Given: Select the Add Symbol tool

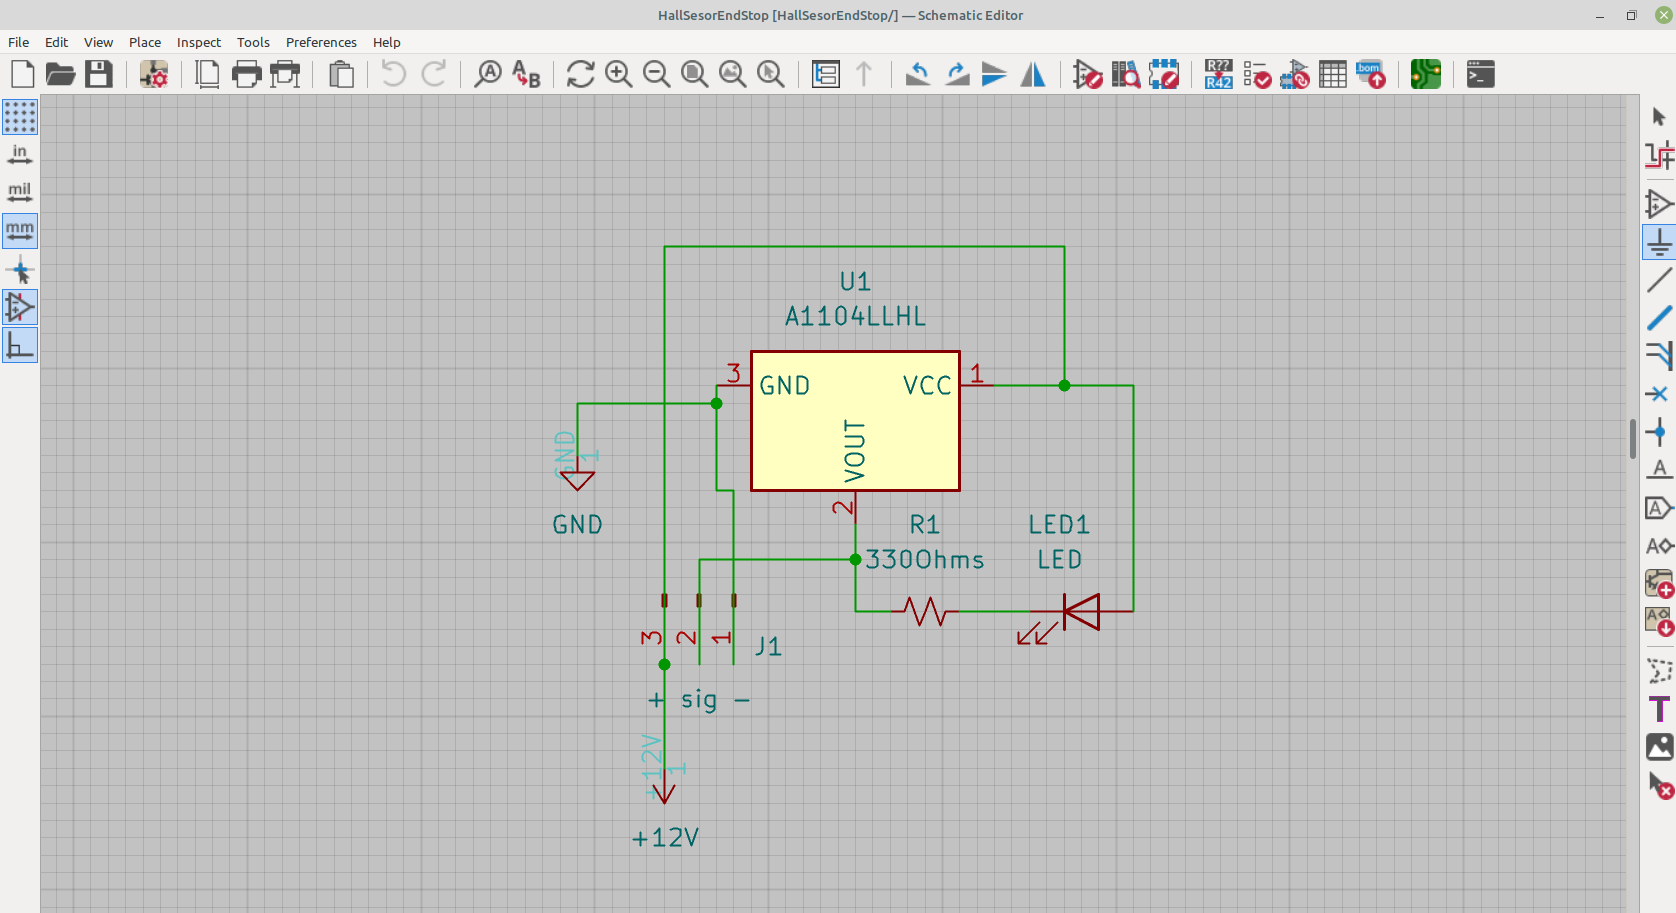Looking at the screenshot, I should (1657, 203).
